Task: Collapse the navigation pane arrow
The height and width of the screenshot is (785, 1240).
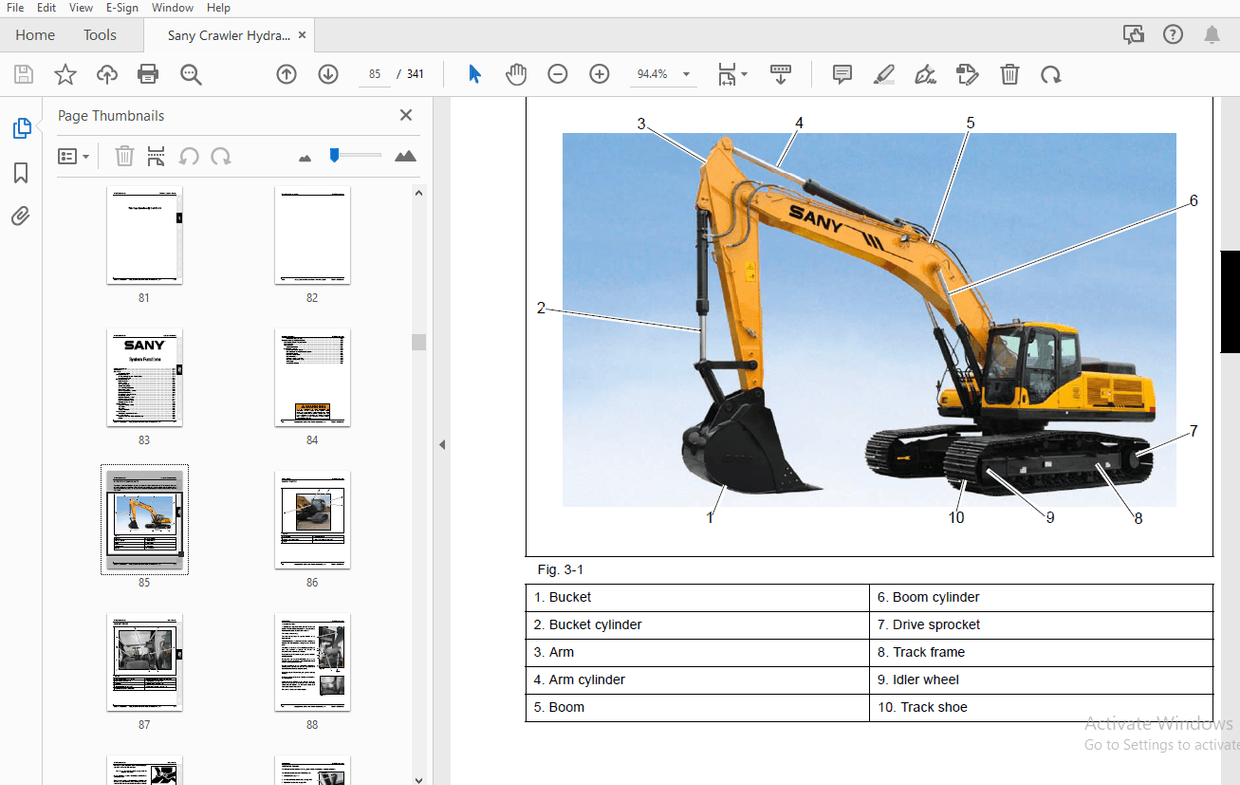Action: (442, 445)
